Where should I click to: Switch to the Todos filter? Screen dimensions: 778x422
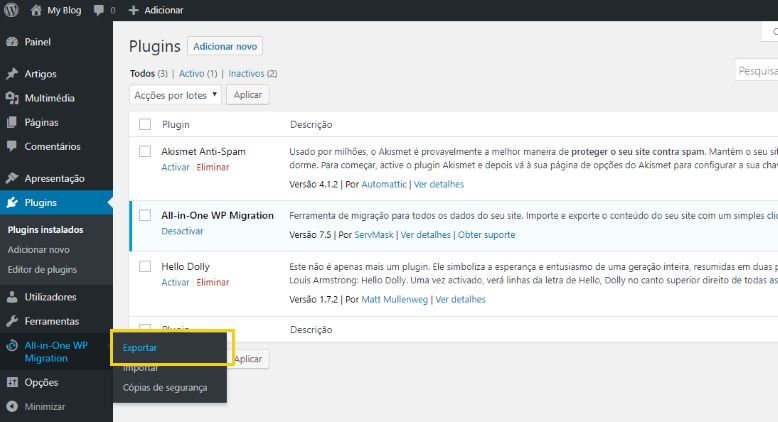(142, 73)
